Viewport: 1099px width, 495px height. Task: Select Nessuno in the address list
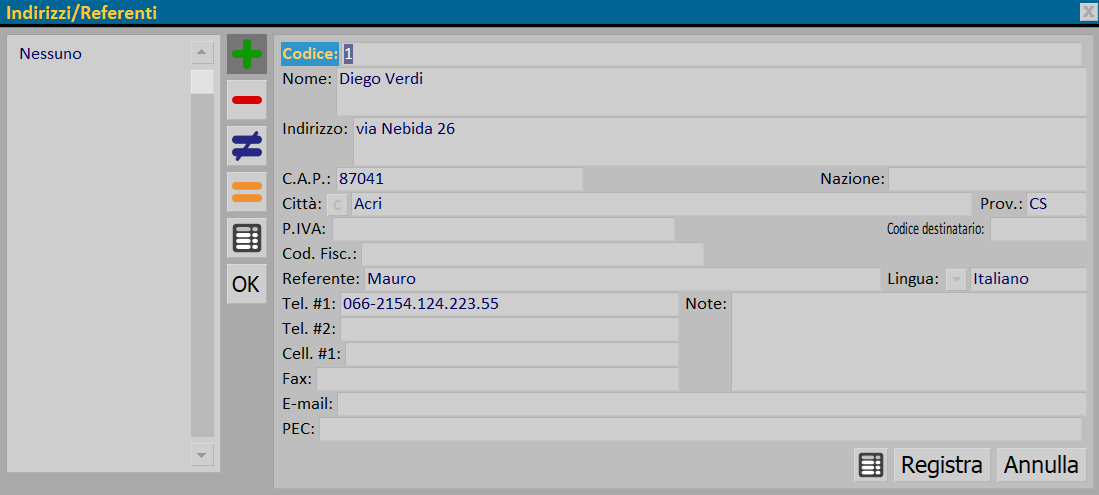(x=50, y=54)
